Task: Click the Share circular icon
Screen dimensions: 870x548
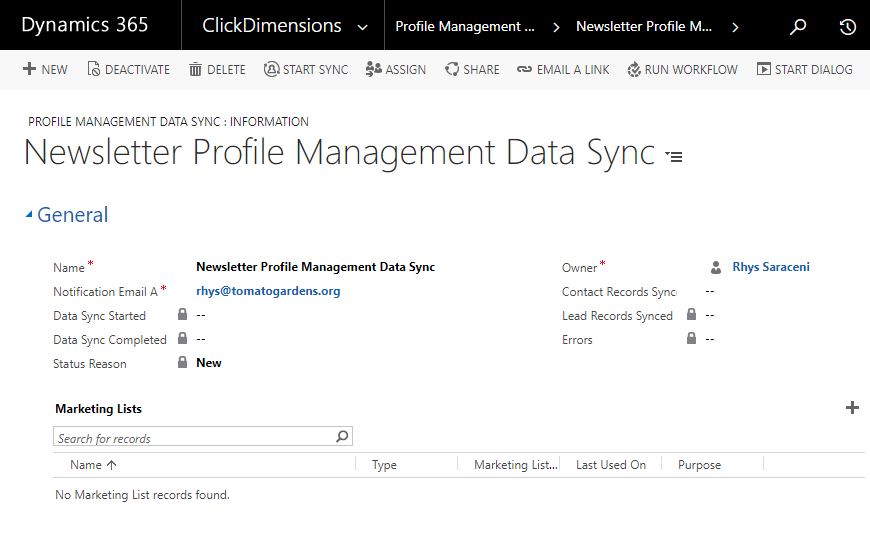Action: 452,69
